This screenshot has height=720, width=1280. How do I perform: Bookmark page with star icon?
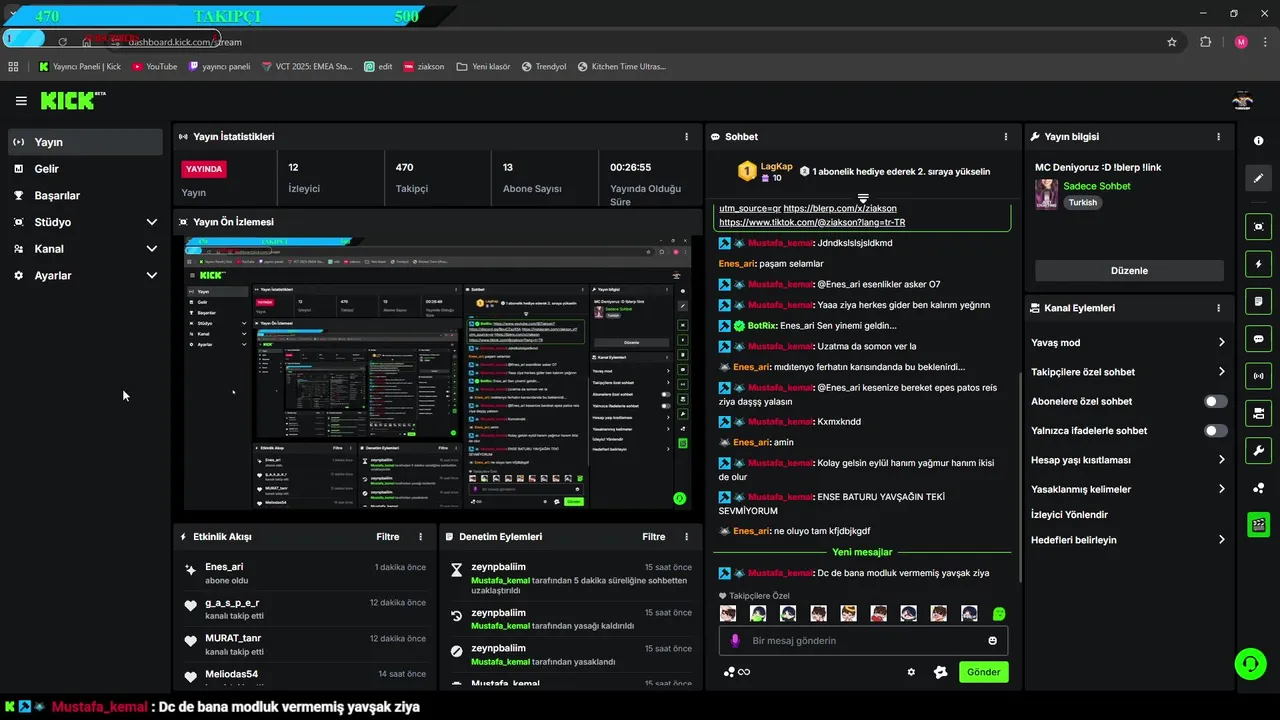coord(1172,42)
